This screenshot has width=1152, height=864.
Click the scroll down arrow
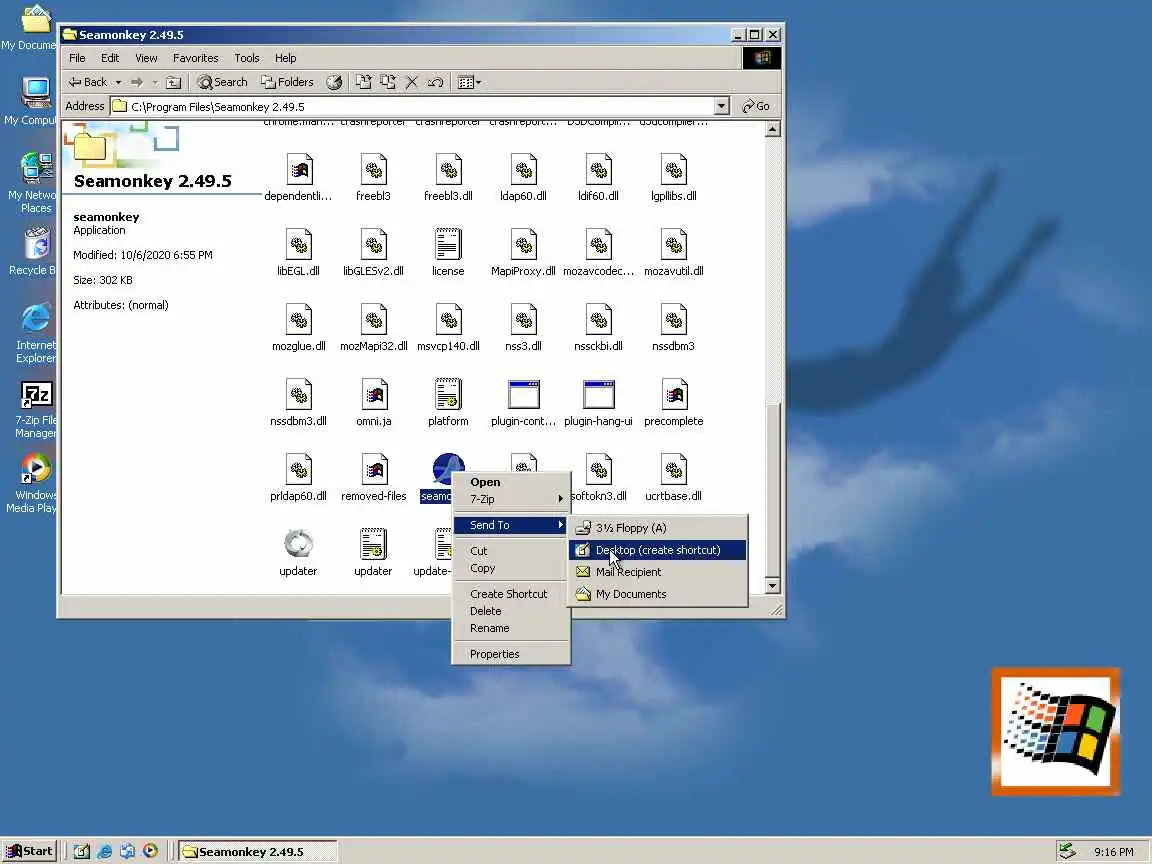pyautogui.click(x=772, y=586)
